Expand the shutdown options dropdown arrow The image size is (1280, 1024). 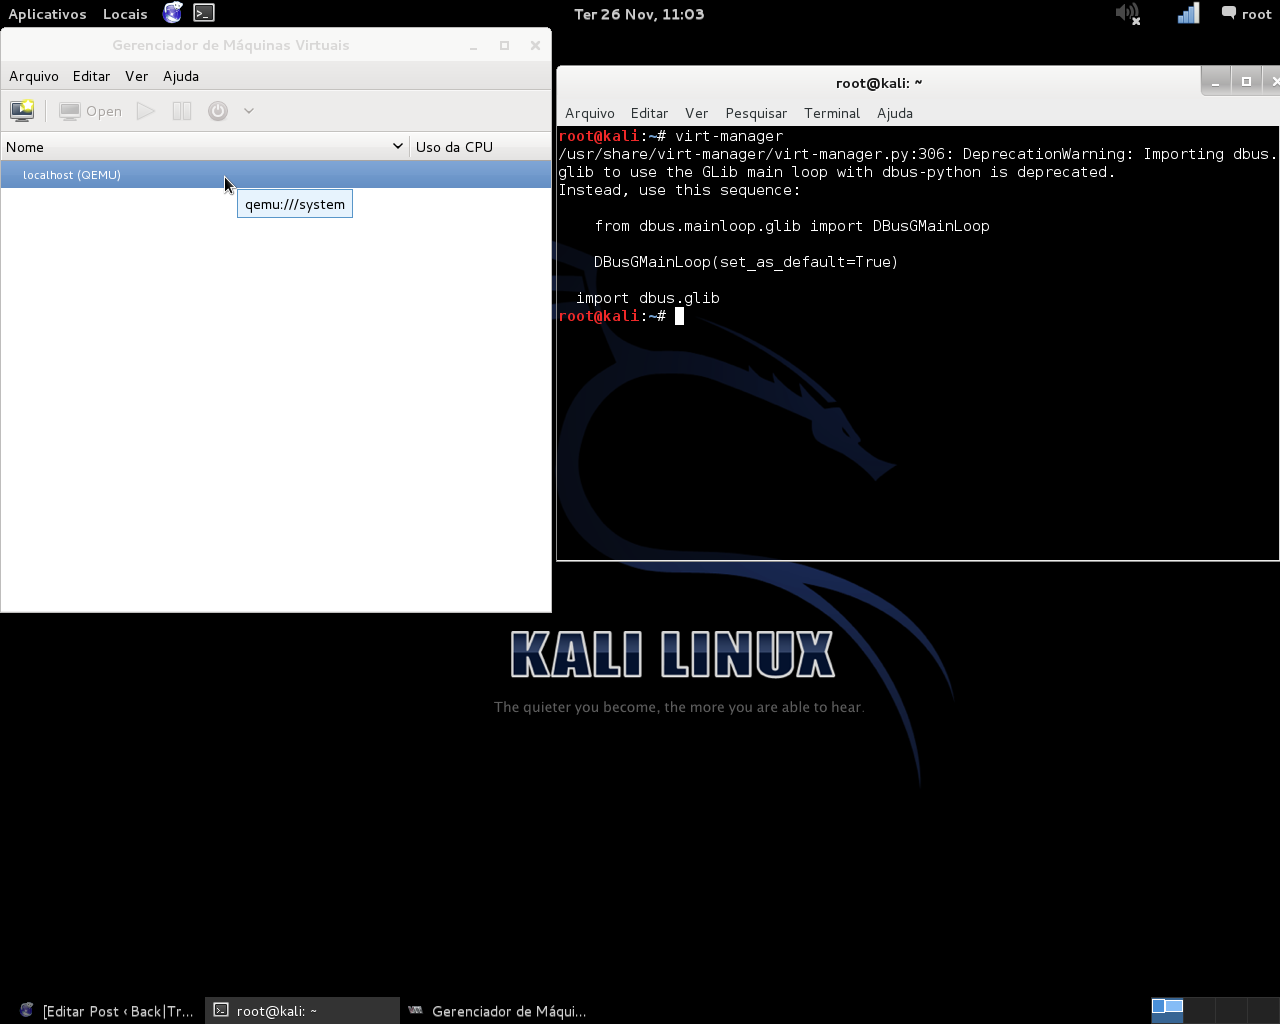point(249,111)
